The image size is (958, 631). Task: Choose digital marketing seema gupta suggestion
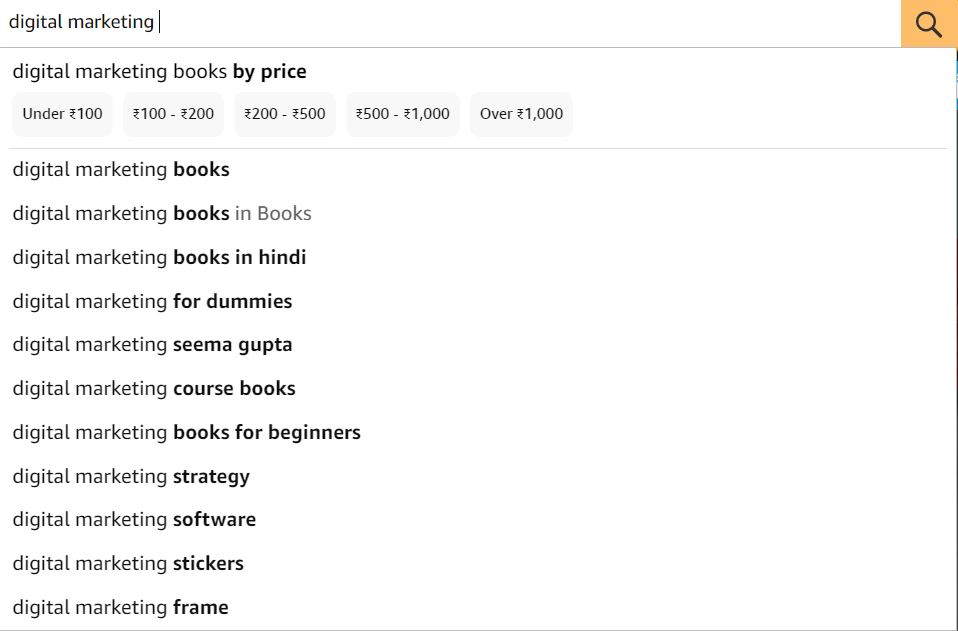[x=152, y=345]
